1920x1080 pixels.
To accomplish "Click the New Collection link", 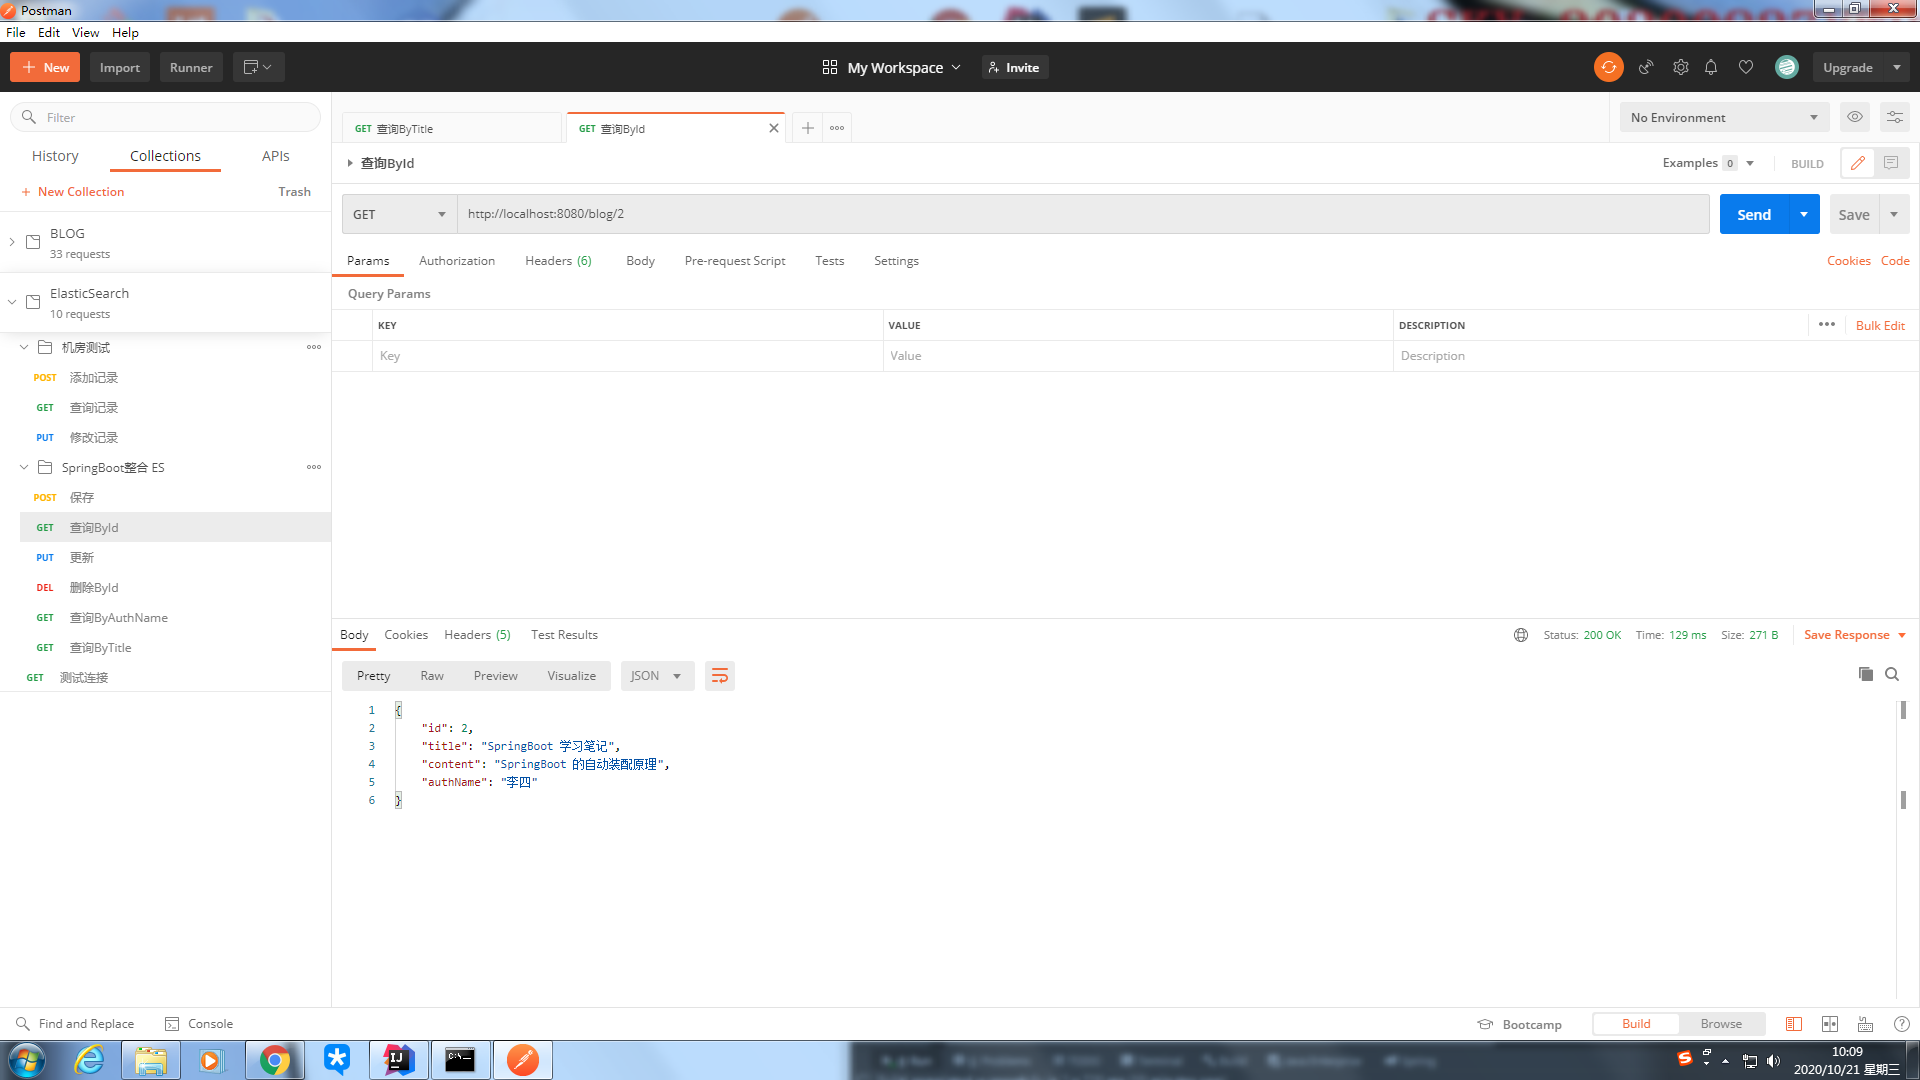I will point(80,192).
